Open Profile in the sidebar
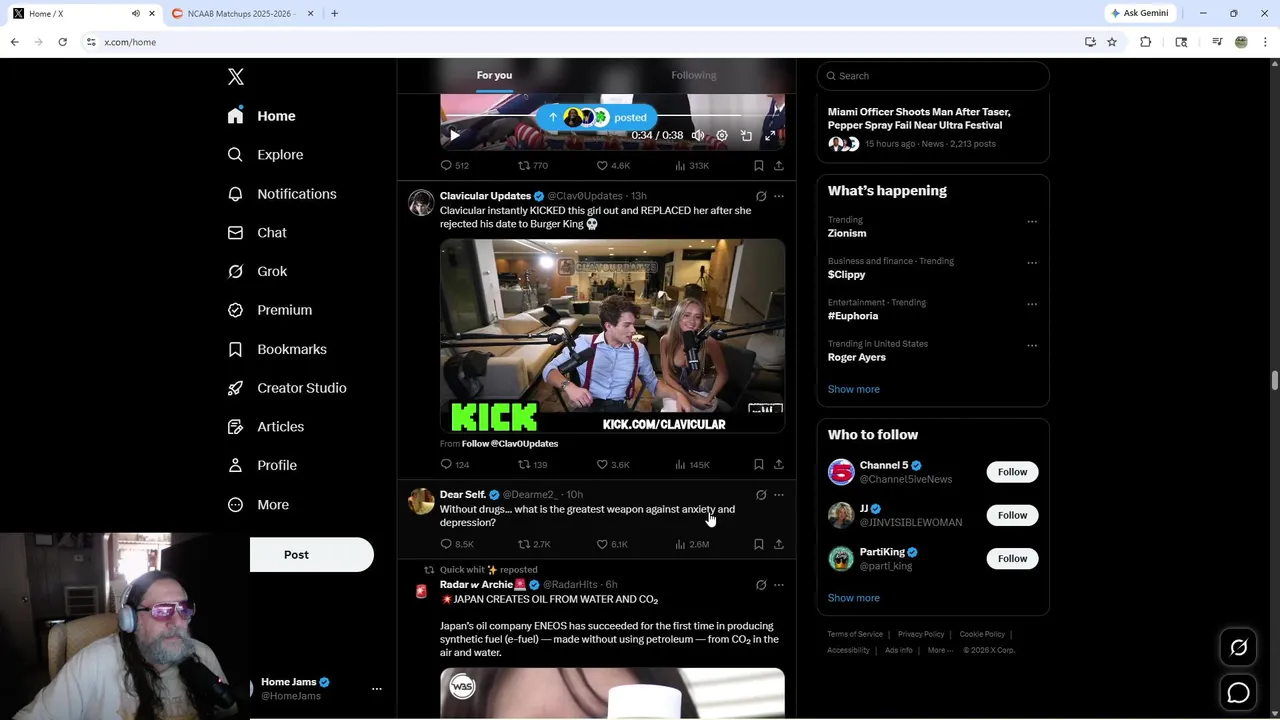 coord(262,466)
